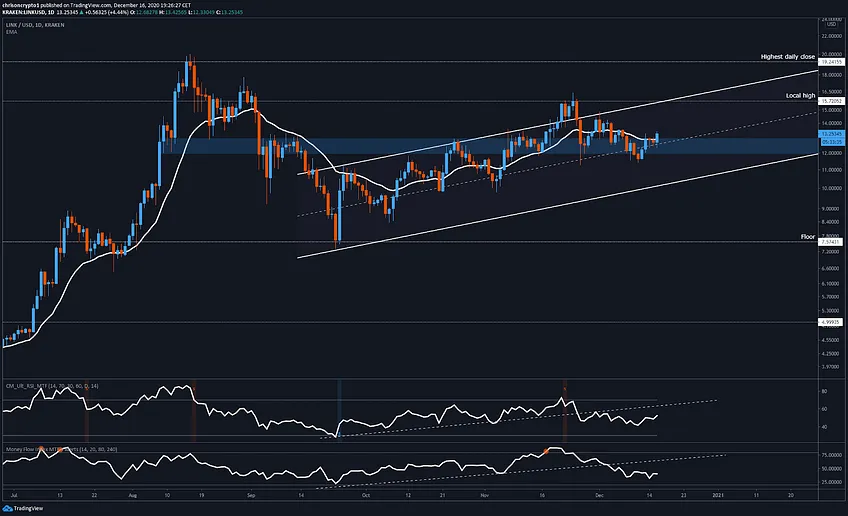Click the blue shaded support zone rectangle

(x=490, y=146)
